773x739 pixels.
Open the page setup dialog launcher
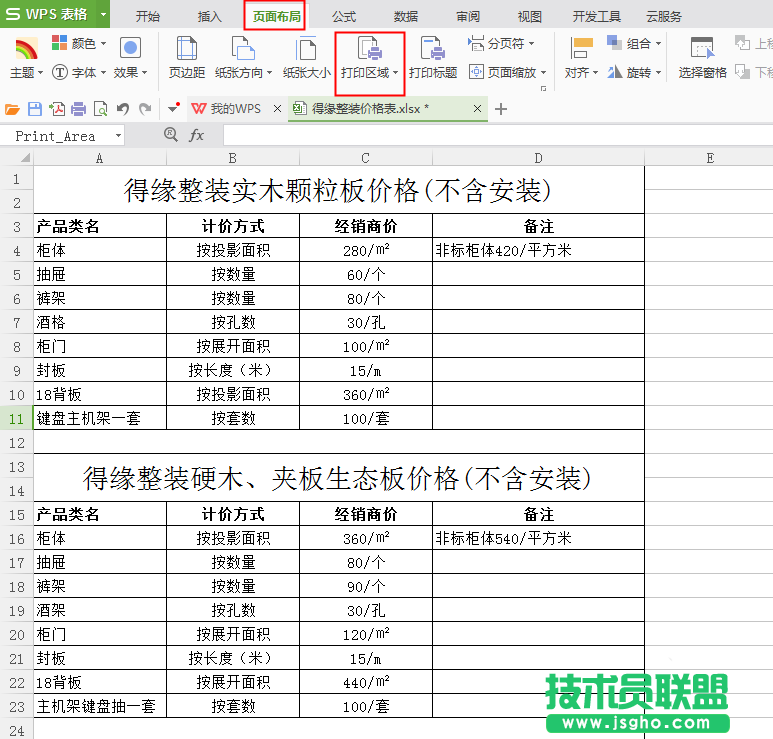click(x=543, y=89)
